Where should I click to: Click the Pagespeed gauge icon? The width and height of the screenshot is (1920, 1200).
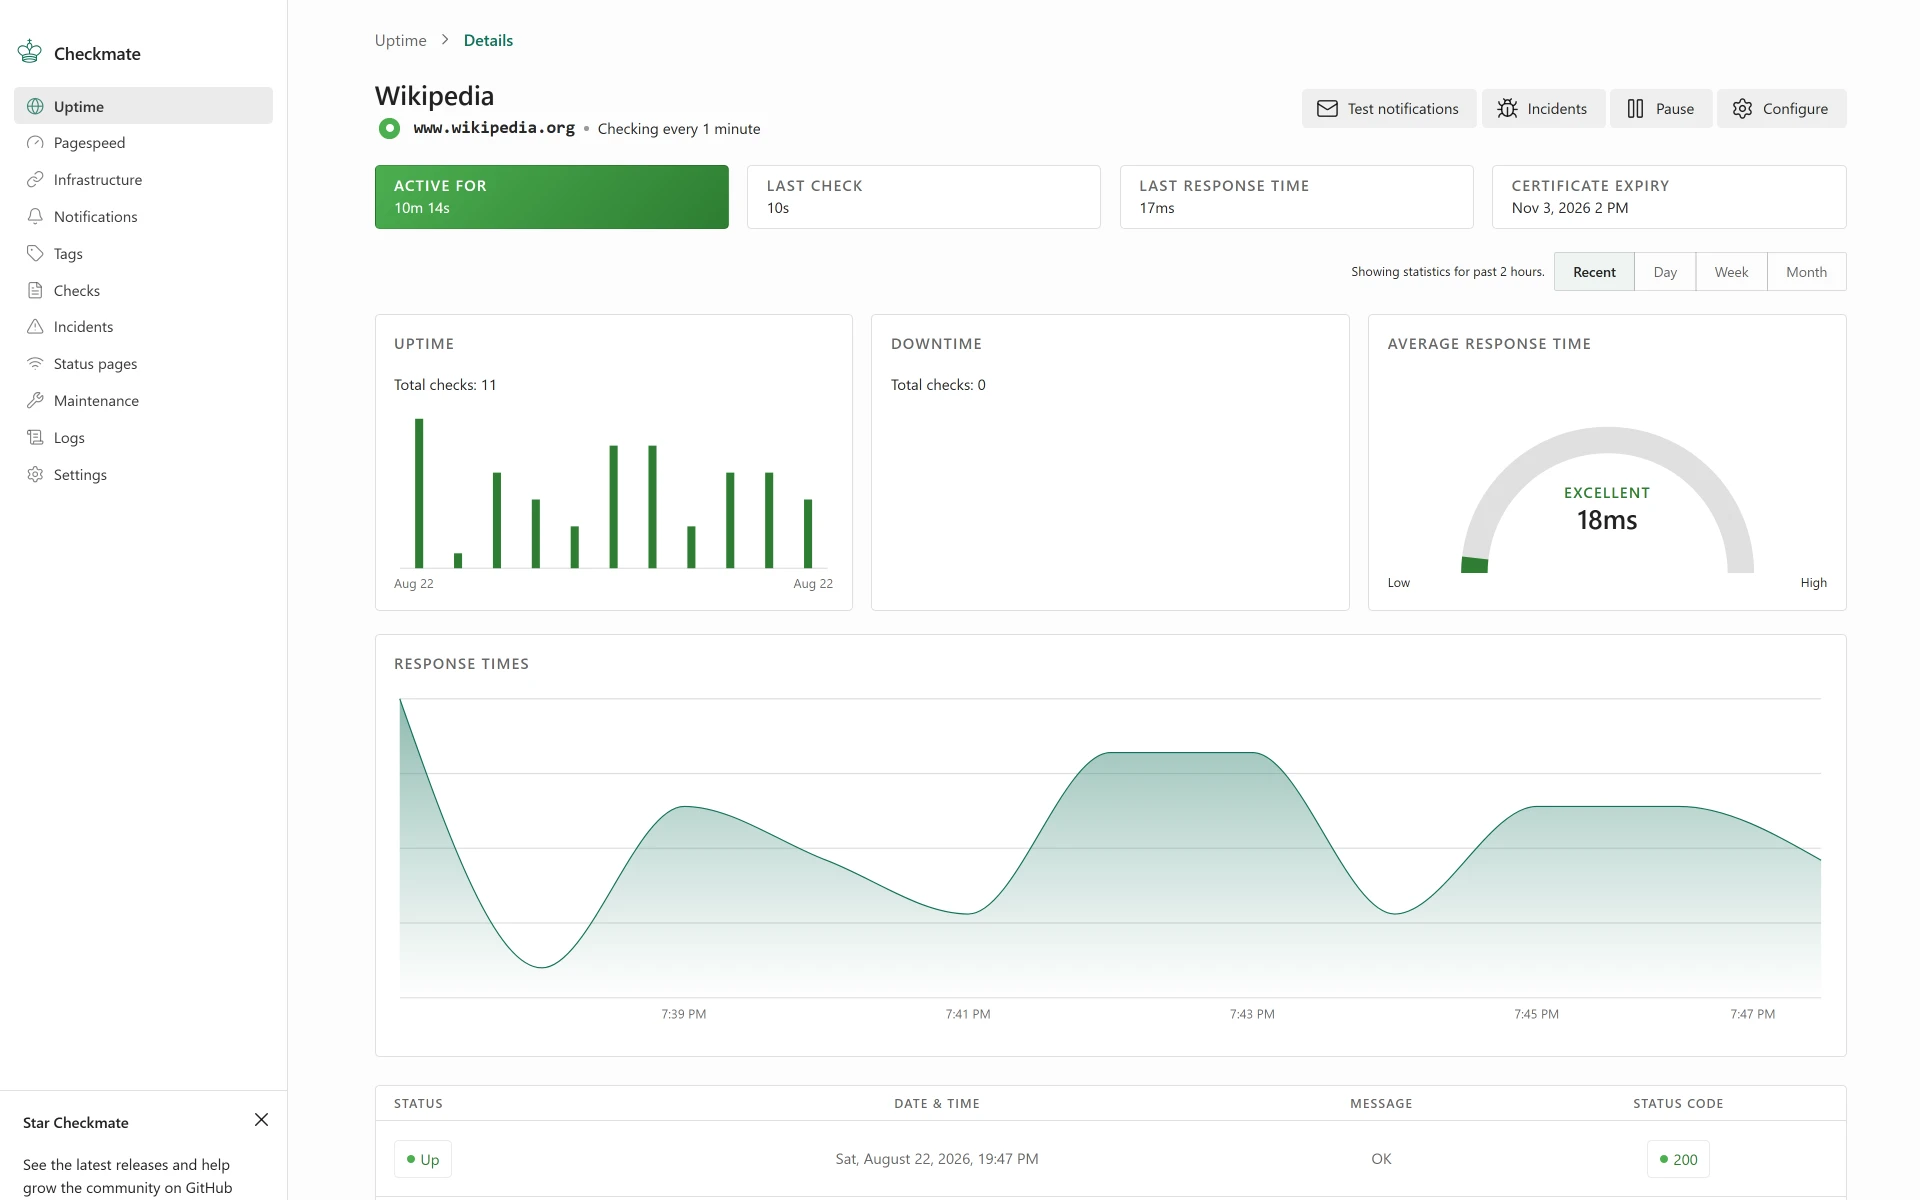(35, 143)
